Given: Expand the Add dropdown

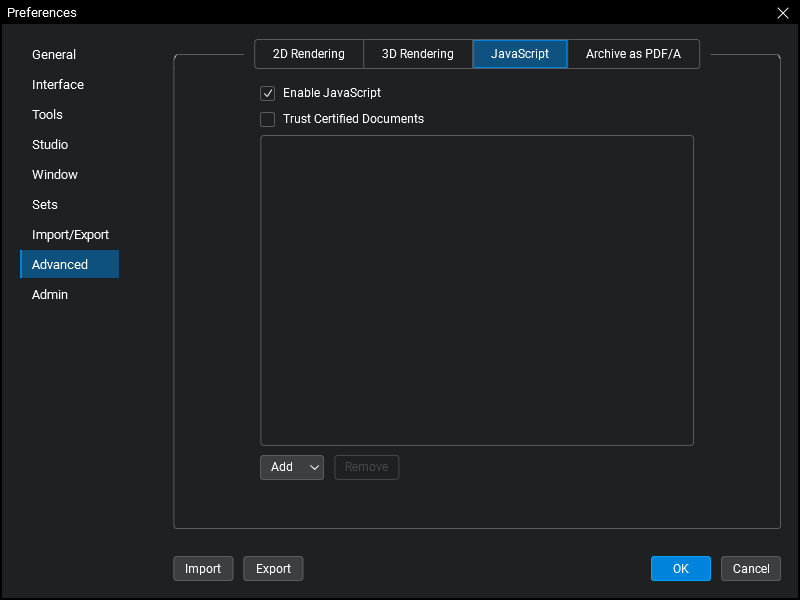Looking at the screenshot, I should [x=292, y=467].
